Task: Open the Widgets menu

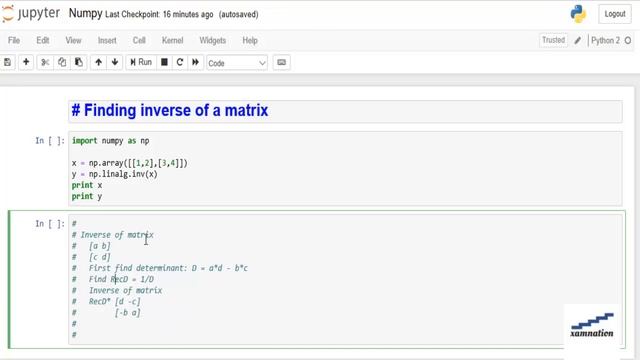Action: (x=213, y=40)
